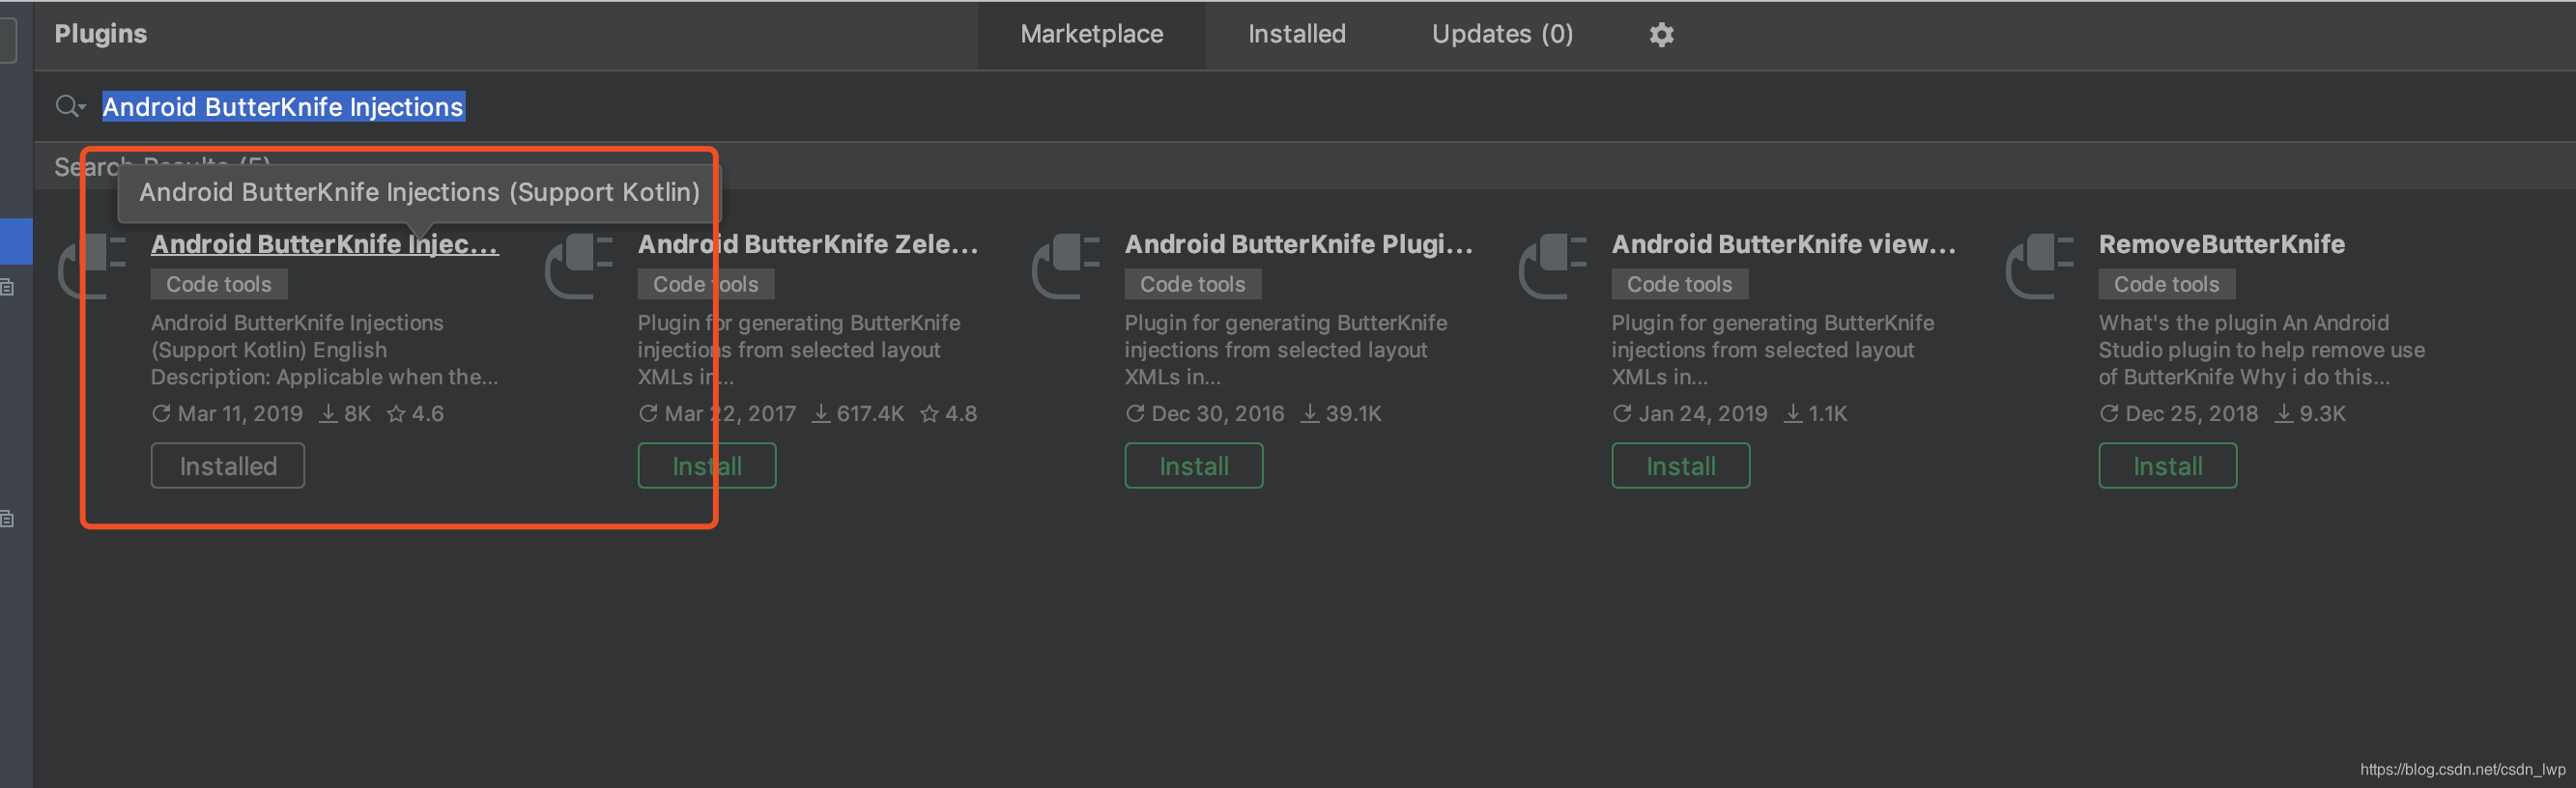Switch to the Installed tab

point(1296,35)
